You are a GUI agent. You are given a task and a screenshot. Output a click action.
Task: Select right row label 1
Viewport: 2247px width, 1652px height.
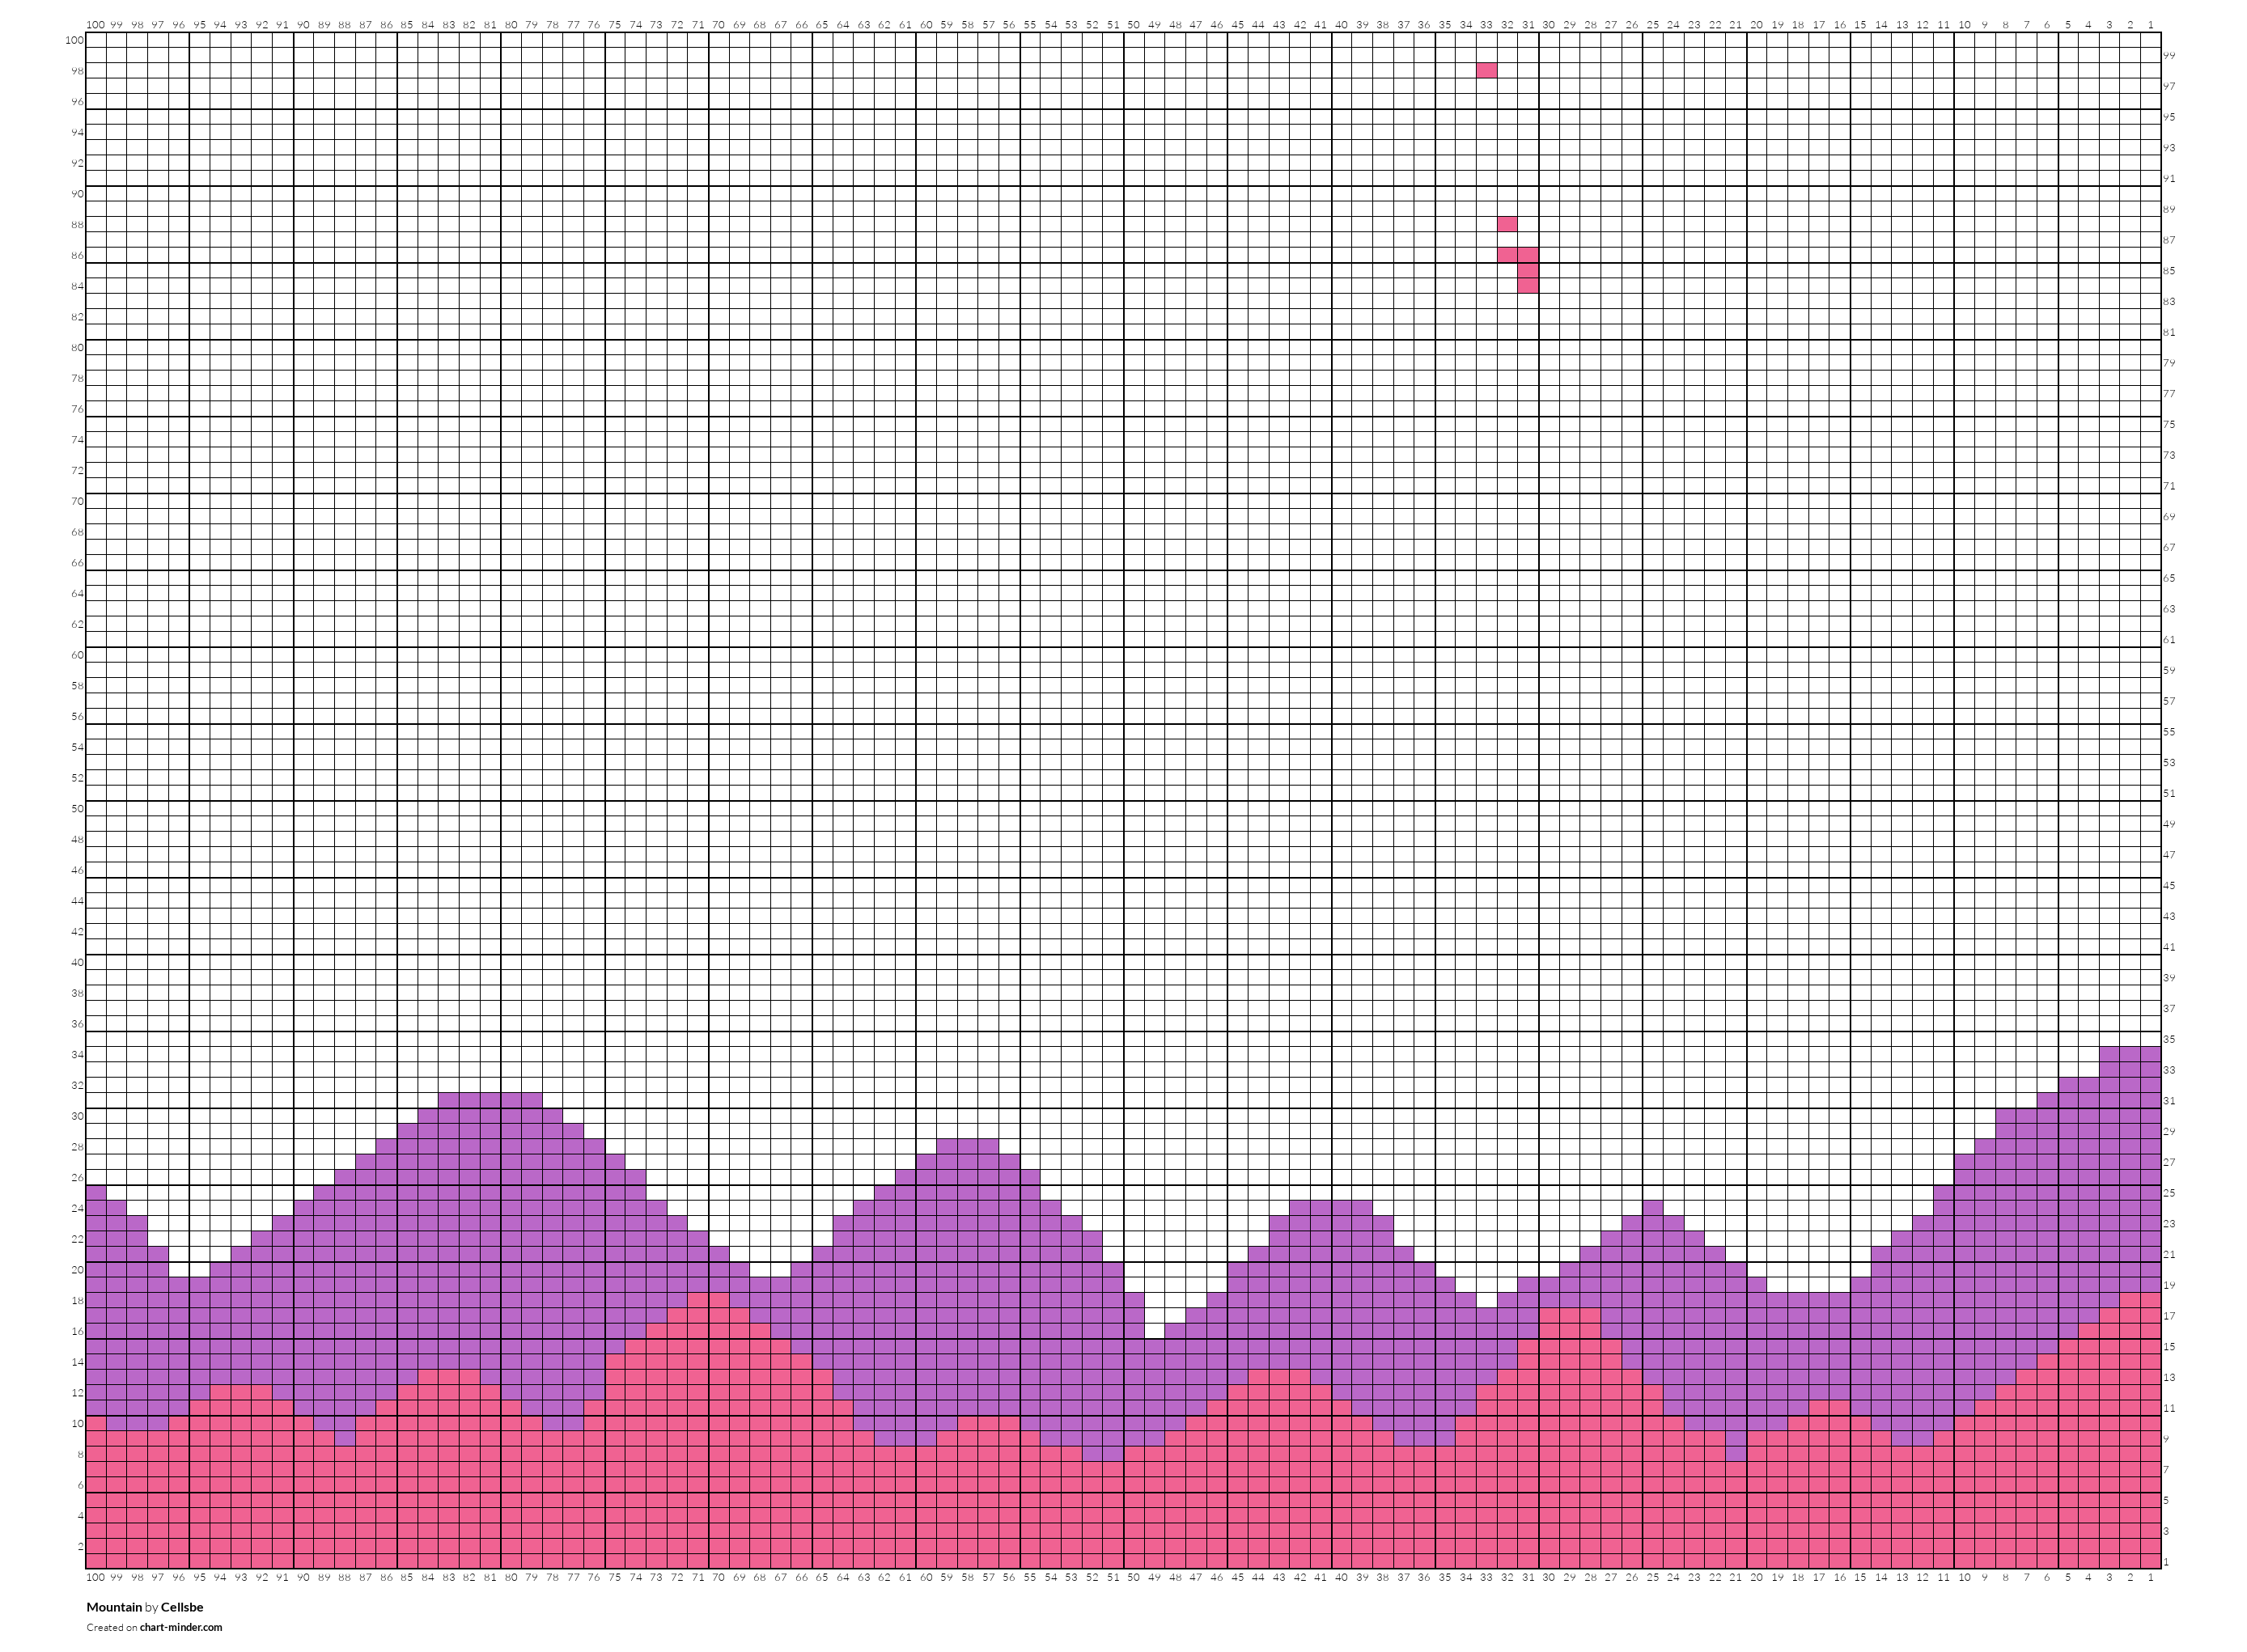[2166, 1562]
